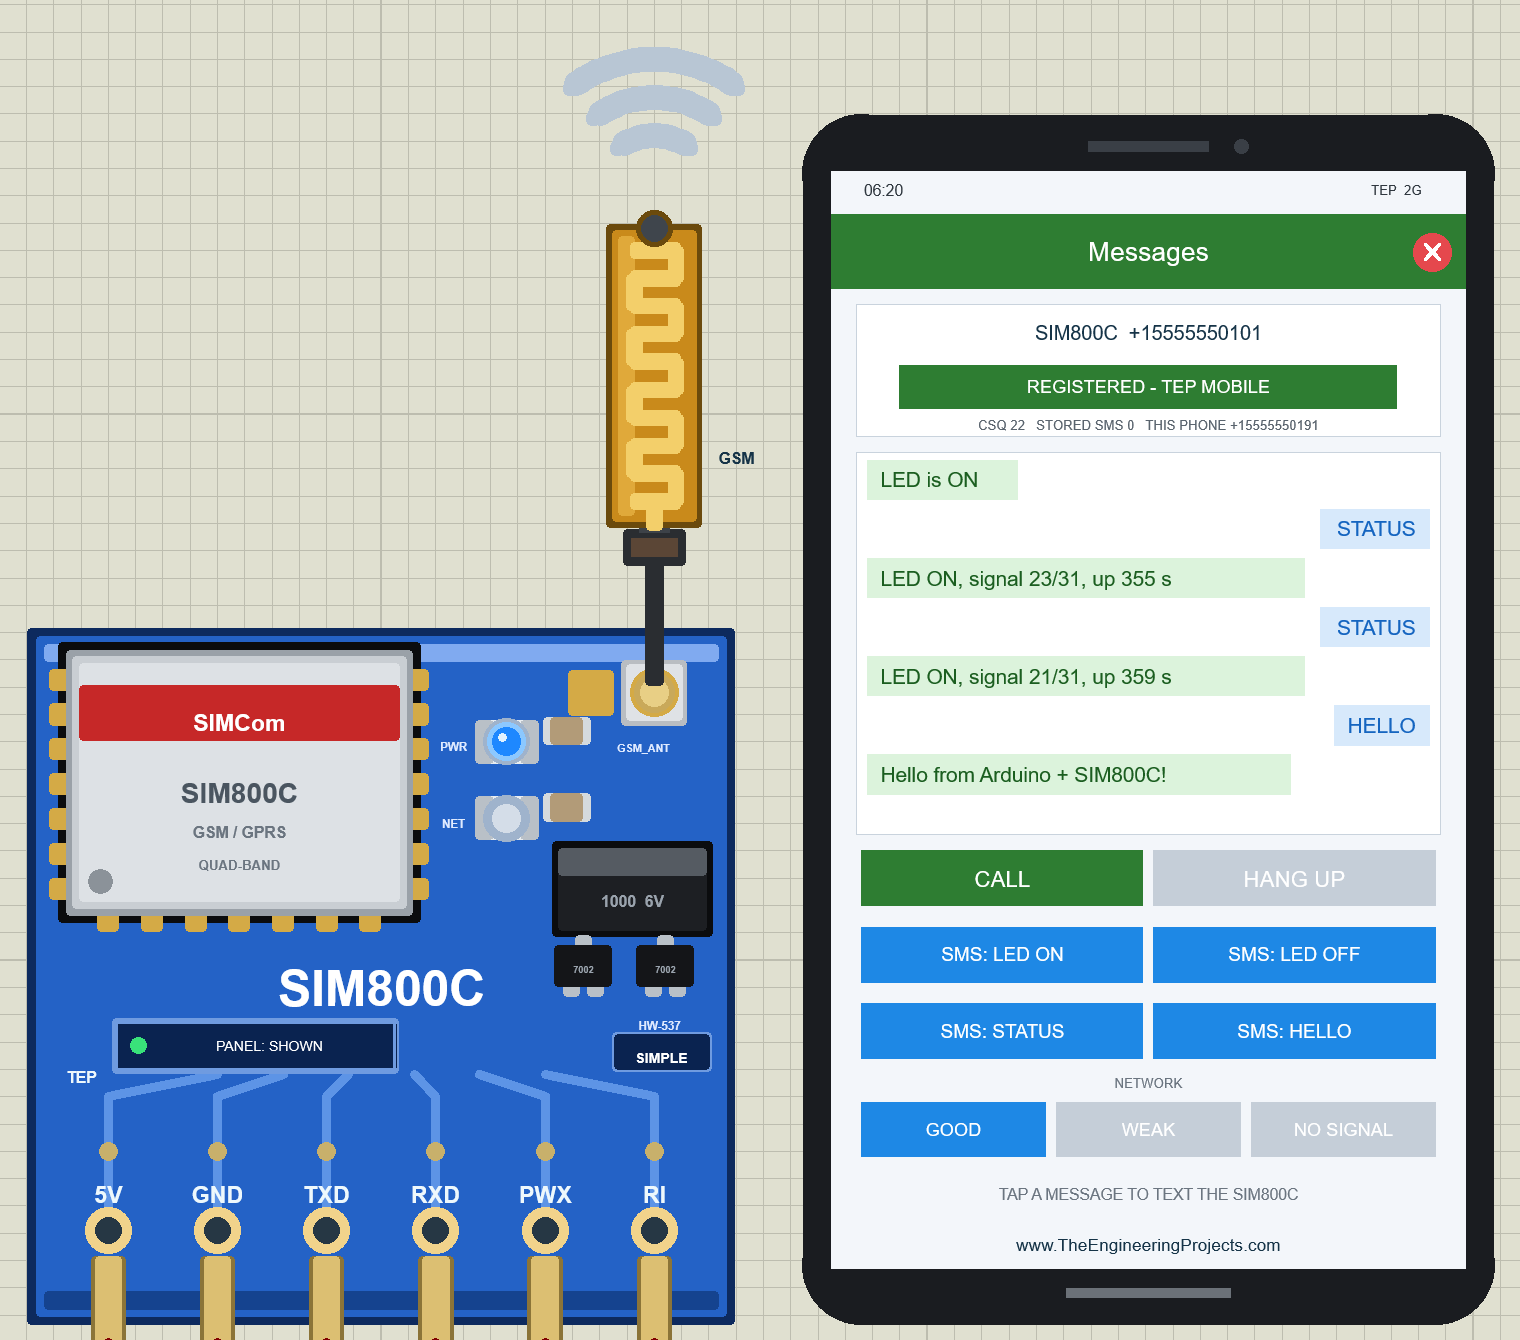Tap the HANG UP button
The width and height of the screenshot is (1520, 1340).
tap(1294, 878)
